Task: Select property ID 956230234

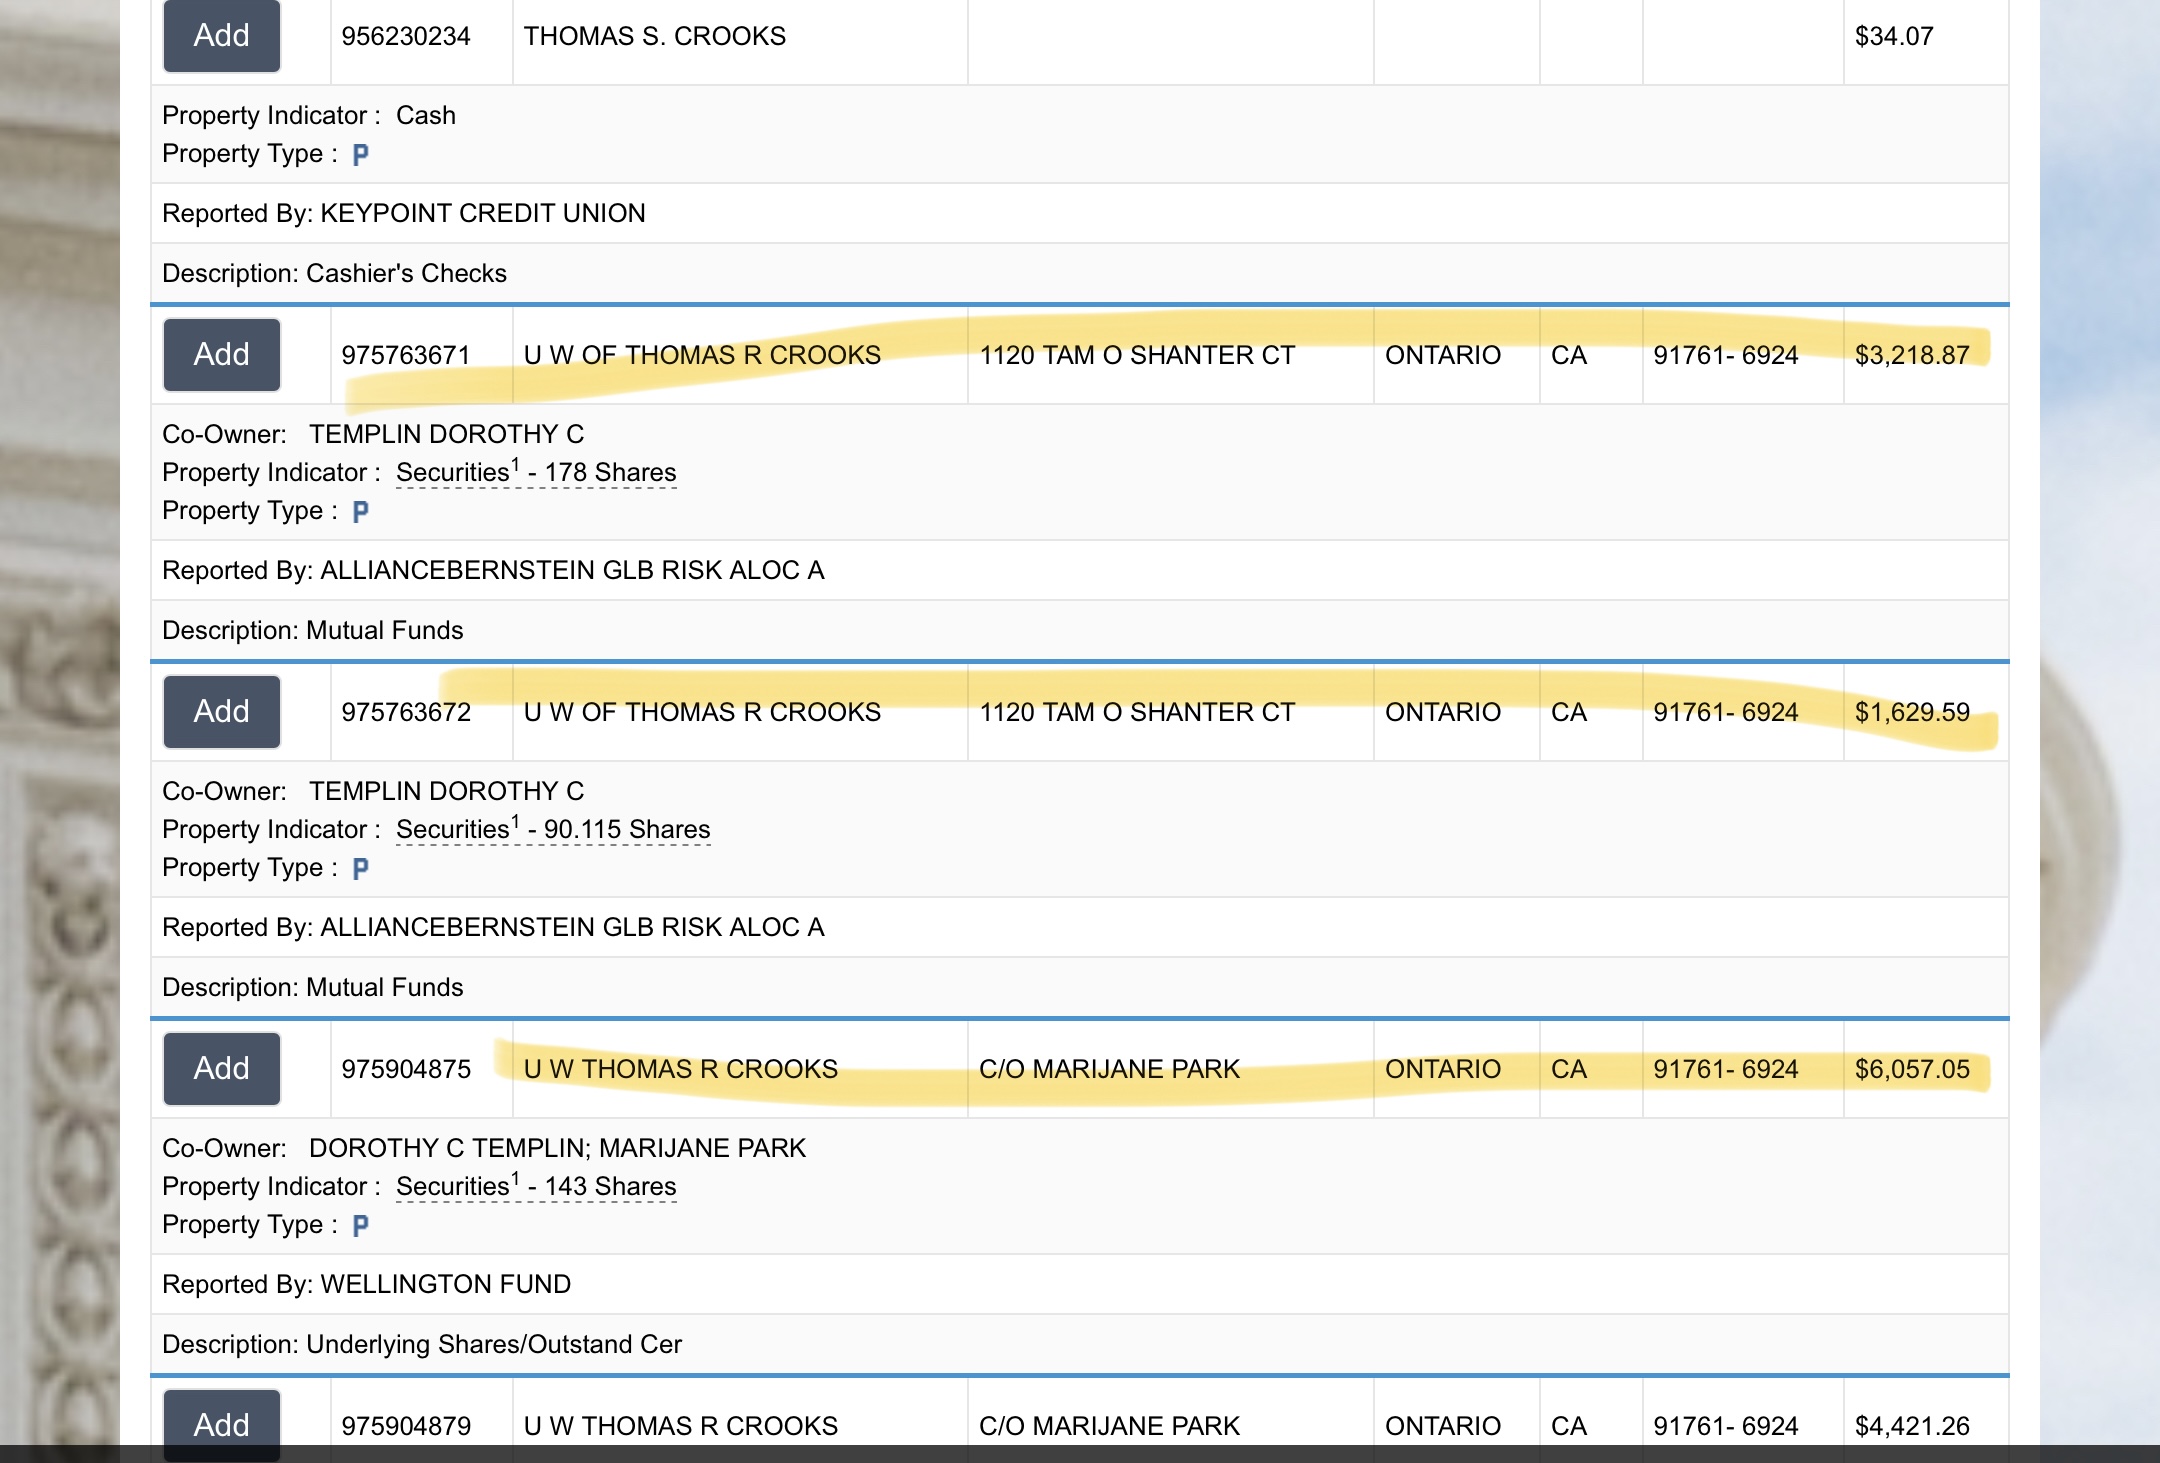Action: pos(406,37)
